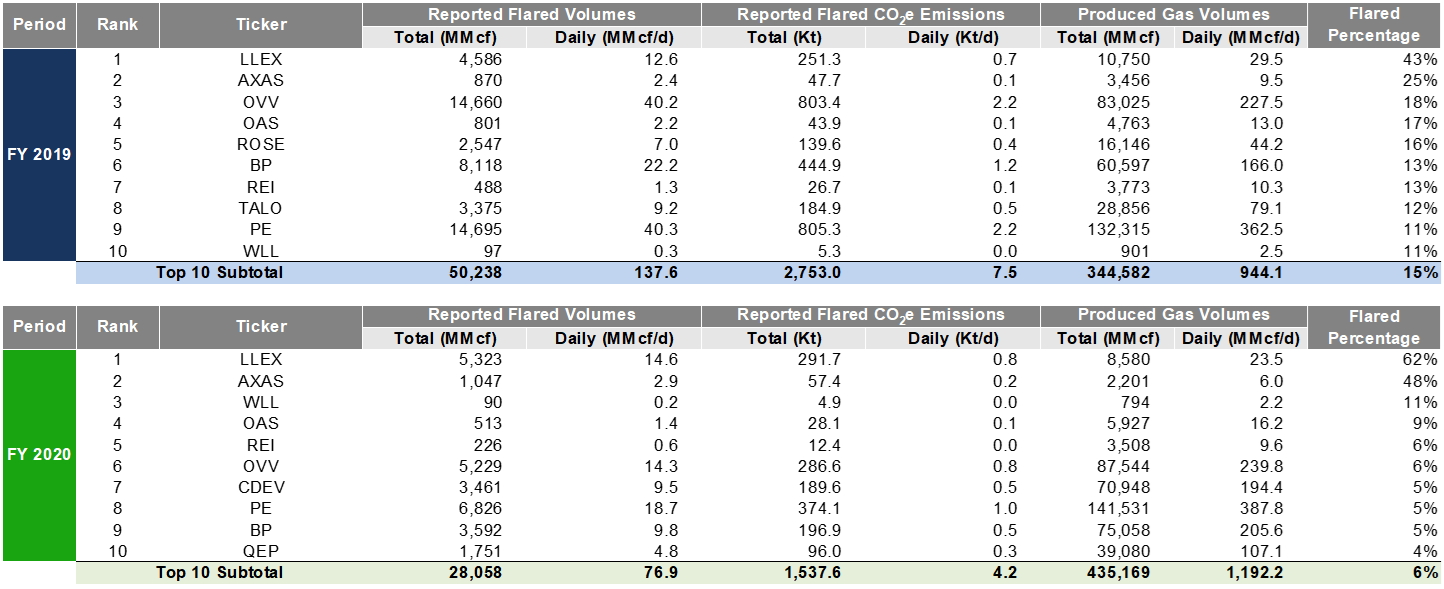1444x589 pixels.
Task: Click produced gas total 10,750
Action: [1125, 59]
